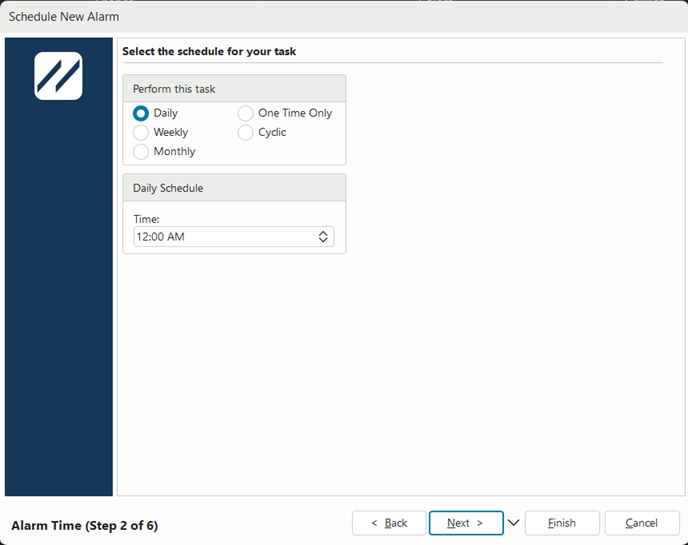Click the double-slash logo in sidebar
Viewport: 688px width, 545px height.
click(x=58, y=76)
